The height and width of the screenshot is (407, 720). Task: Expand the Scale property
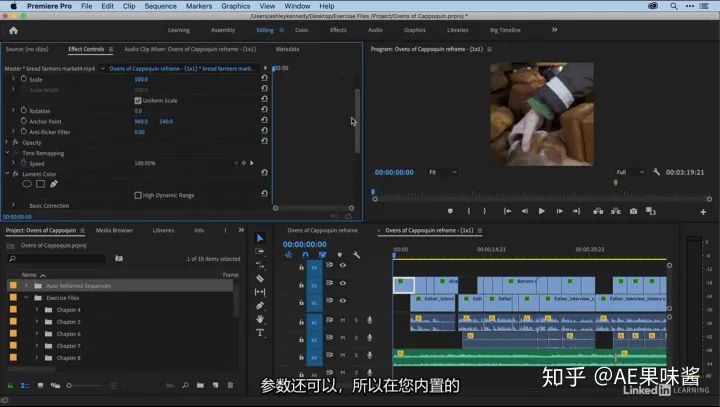[x=13, y=79]
